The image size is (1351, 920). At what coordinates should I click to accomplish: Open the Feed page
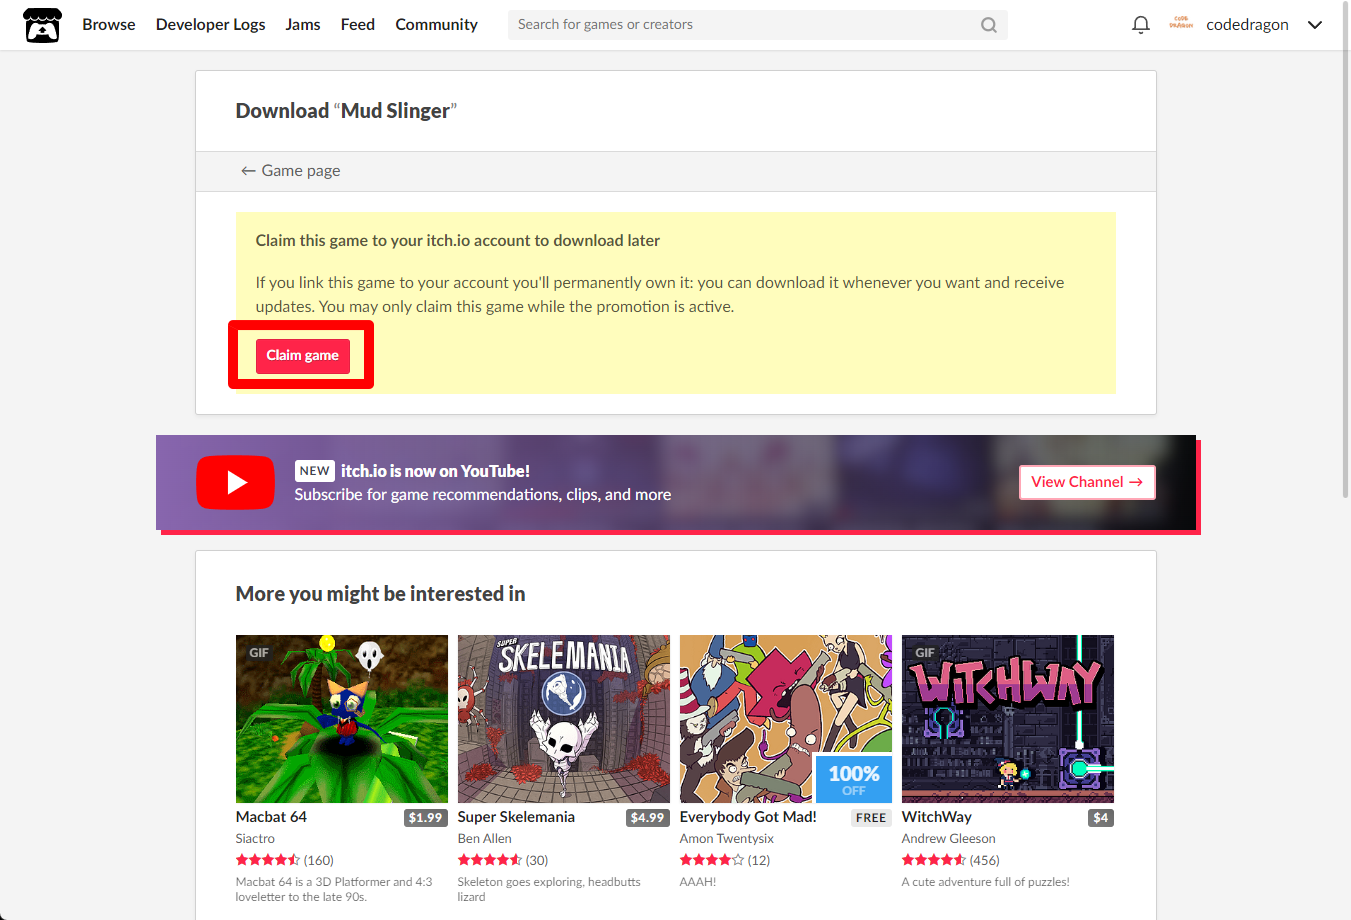click(x=358, y=25)
